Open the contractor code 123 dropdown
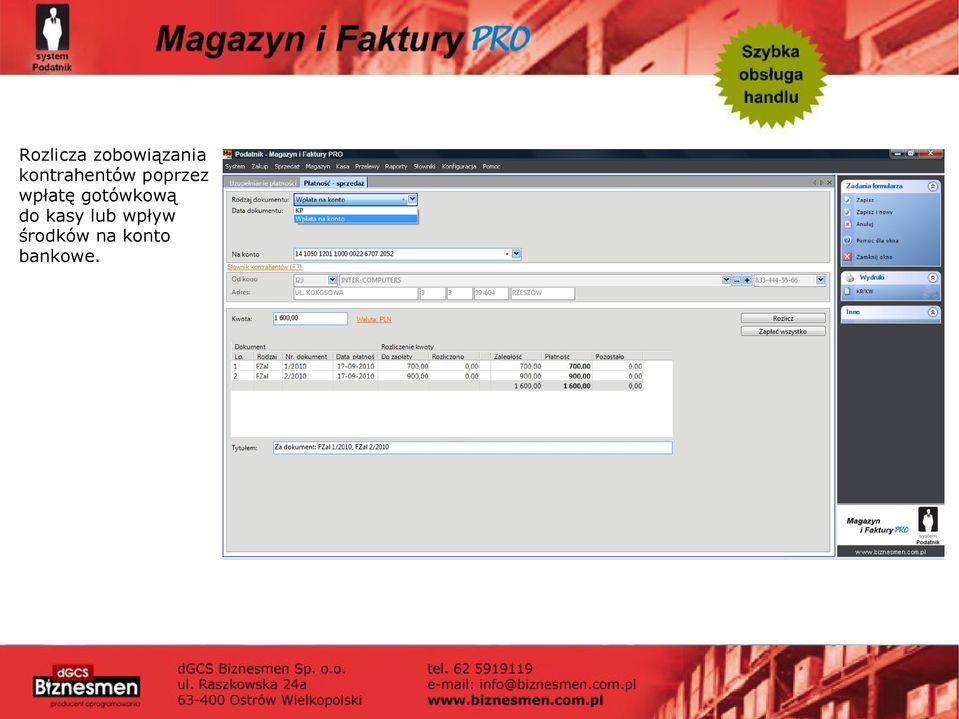Screen dimensions: 959x719 coord(332,280)
